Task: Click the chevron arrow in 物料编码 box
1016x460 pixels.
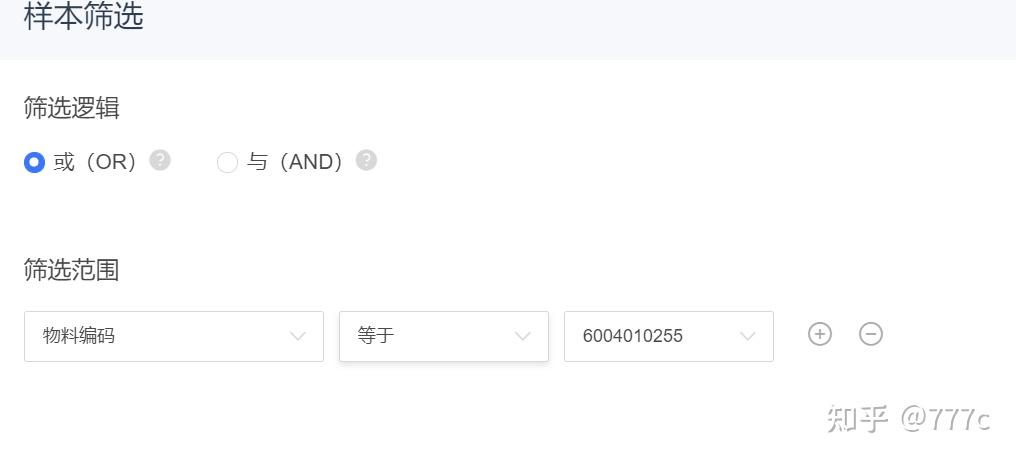Action: (297, 336)
